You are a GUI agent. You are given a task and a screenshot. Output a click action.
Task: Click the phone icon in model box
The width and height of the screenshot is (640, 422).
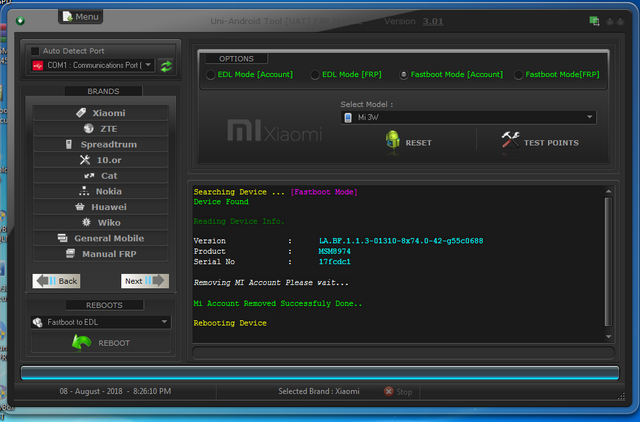tap(348, 118)
